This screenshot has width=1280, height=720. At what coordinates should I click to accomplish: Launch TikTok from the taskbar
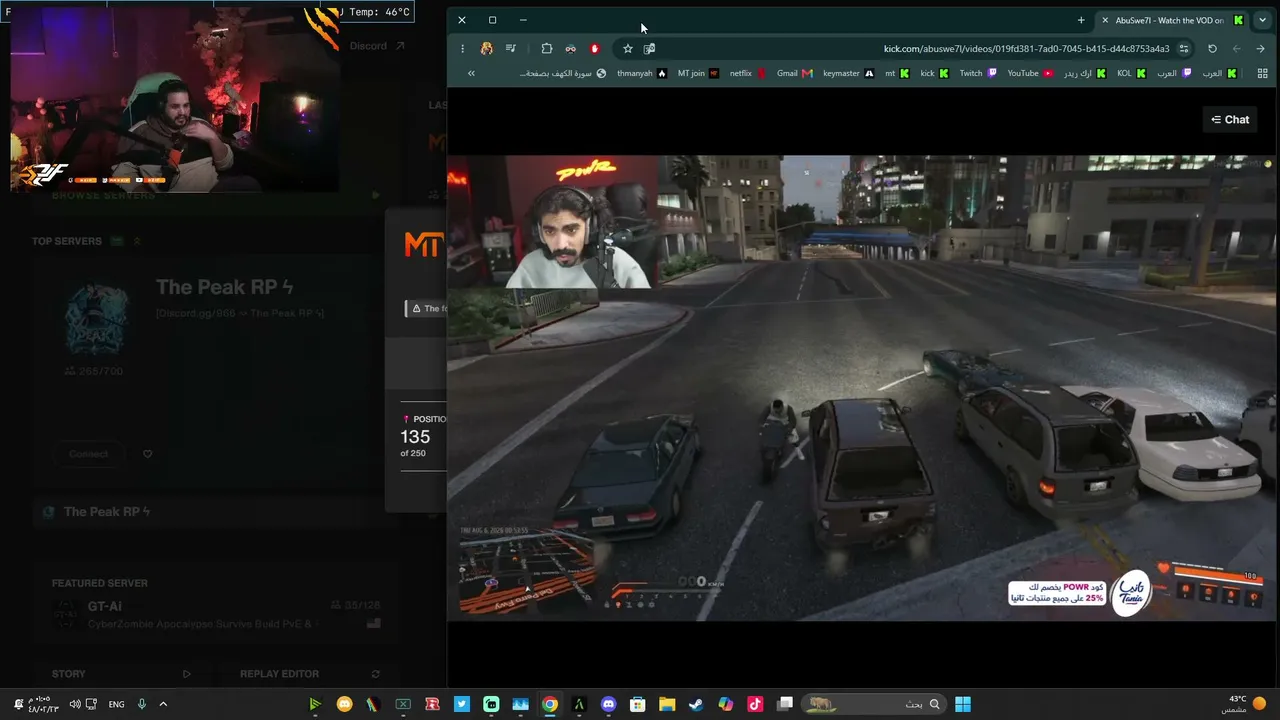point(755,704)
